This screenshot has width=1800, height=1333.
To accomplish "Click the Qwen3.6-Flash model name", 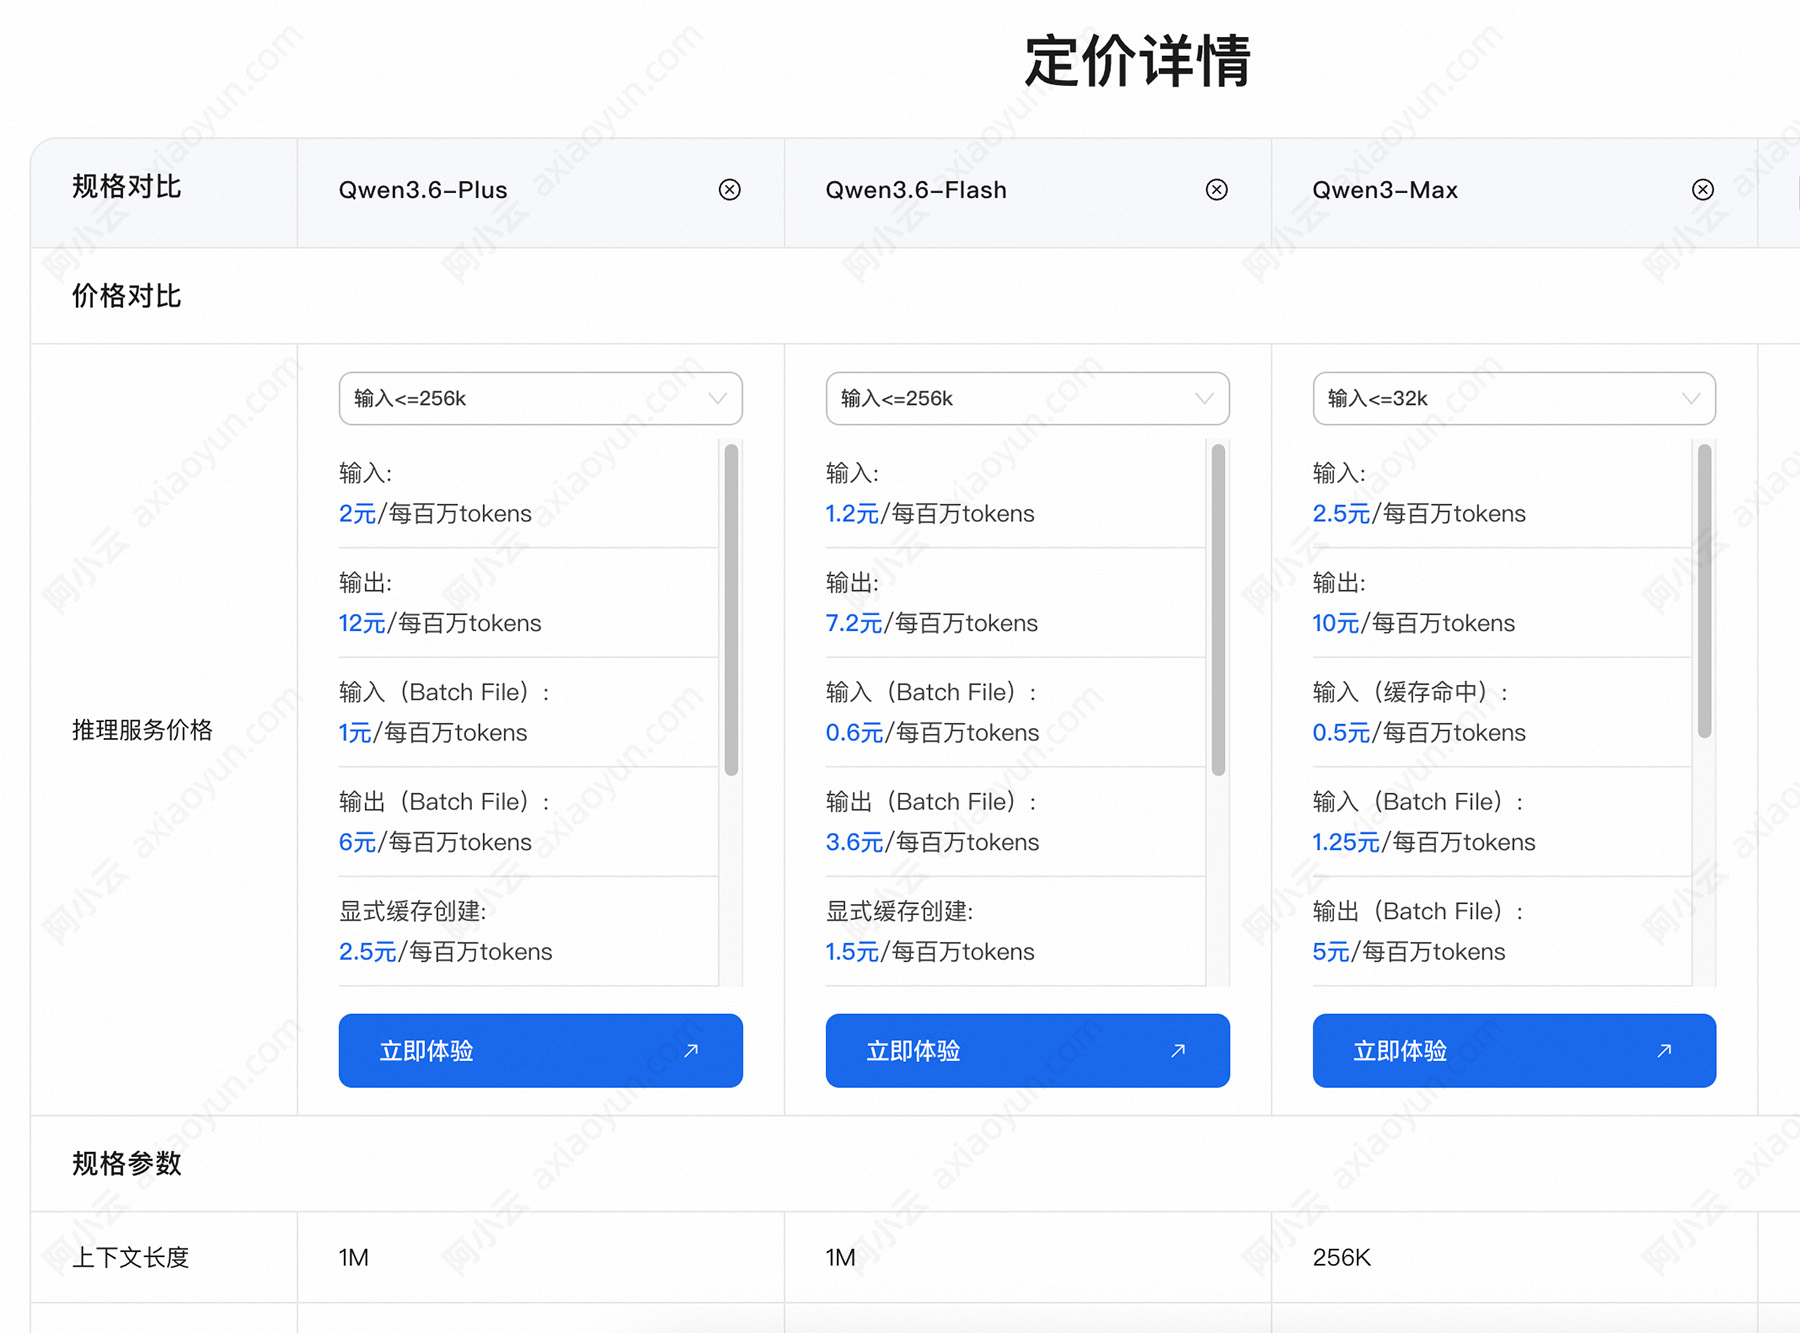I will (x=916, y=190).
